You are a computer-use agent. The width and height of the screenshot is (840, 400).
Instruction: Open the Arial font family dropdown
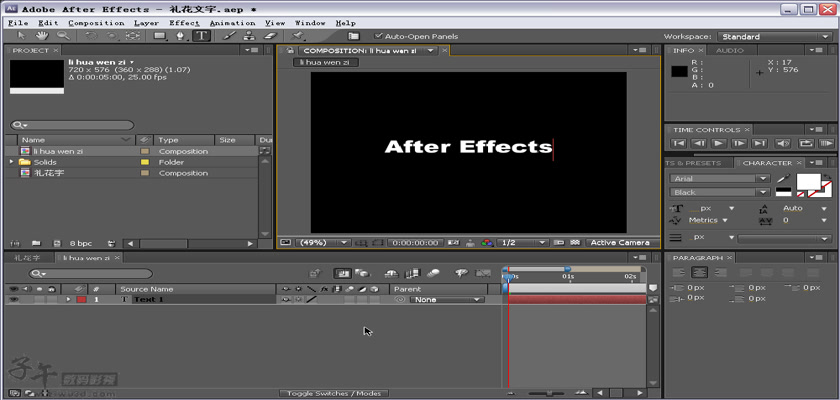(x=719, y=179)
